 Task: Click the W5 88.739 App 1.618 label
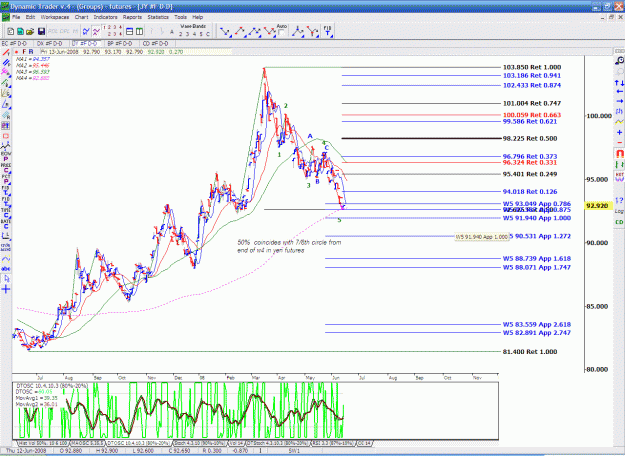(x=537, y=259)
